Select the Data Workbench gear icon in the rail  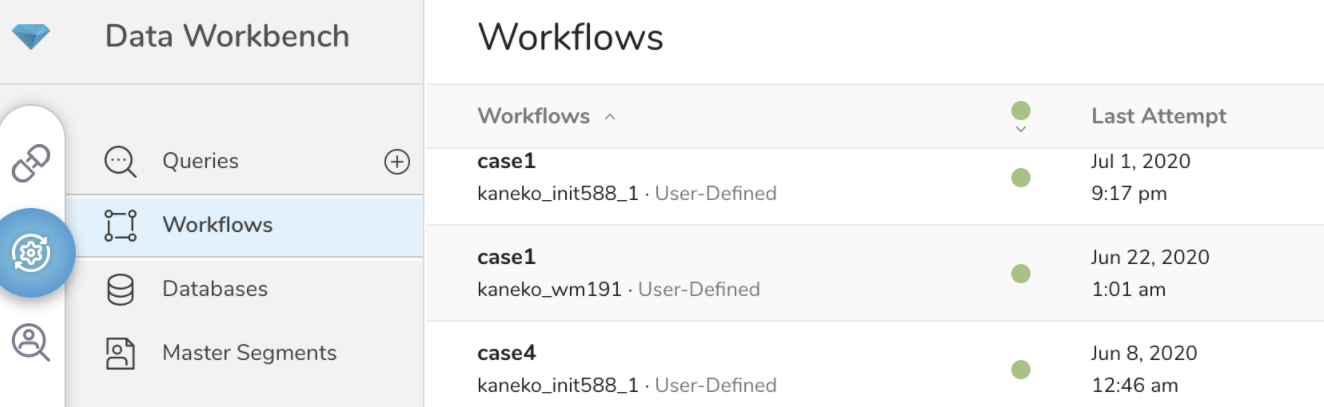click(31, 253)
